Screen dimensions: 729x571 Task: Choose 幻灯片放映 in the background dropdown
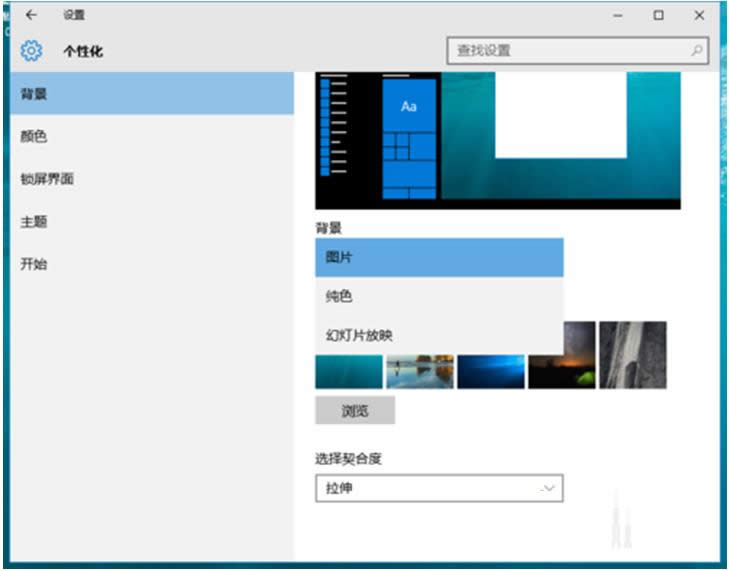(439, 335)
